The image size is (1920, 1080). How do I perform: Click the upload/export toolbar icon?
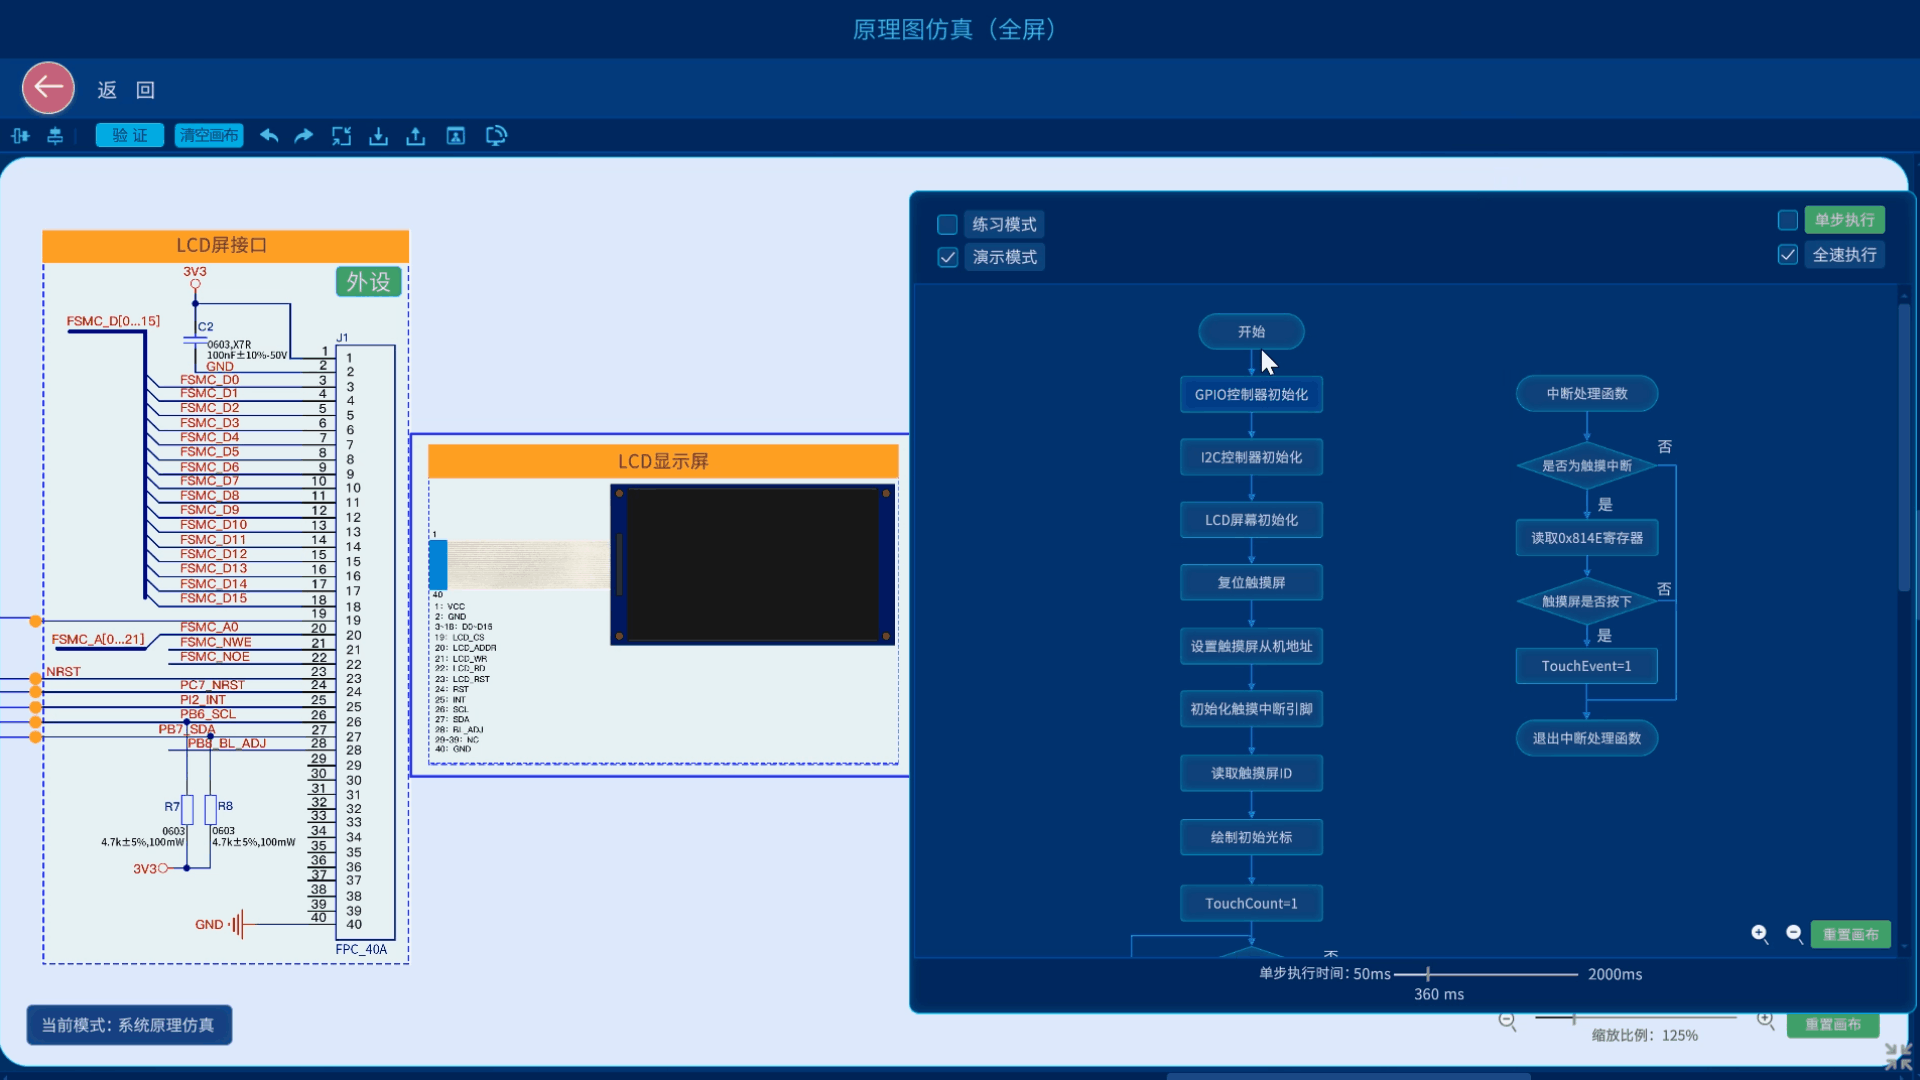pos(416,136)
